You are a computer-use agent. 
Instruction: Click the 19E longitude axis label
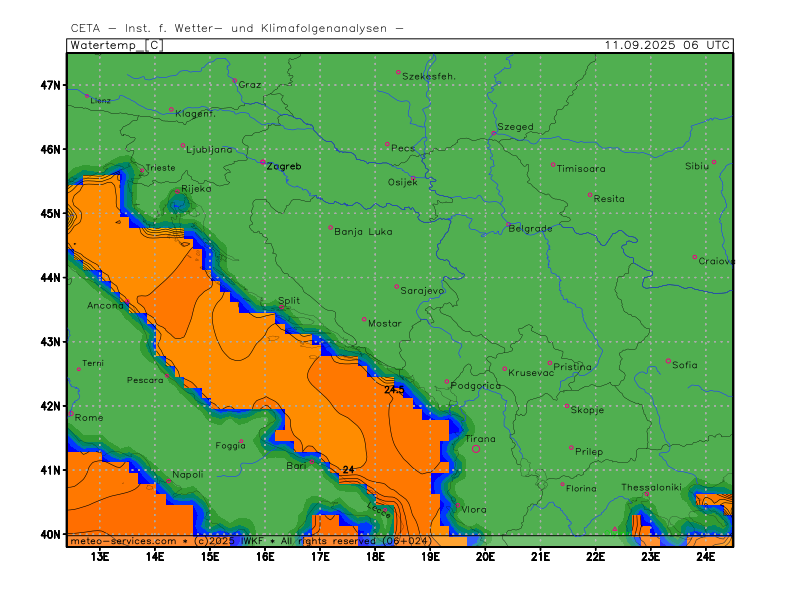pyautogui.click(x=430, y=556)
